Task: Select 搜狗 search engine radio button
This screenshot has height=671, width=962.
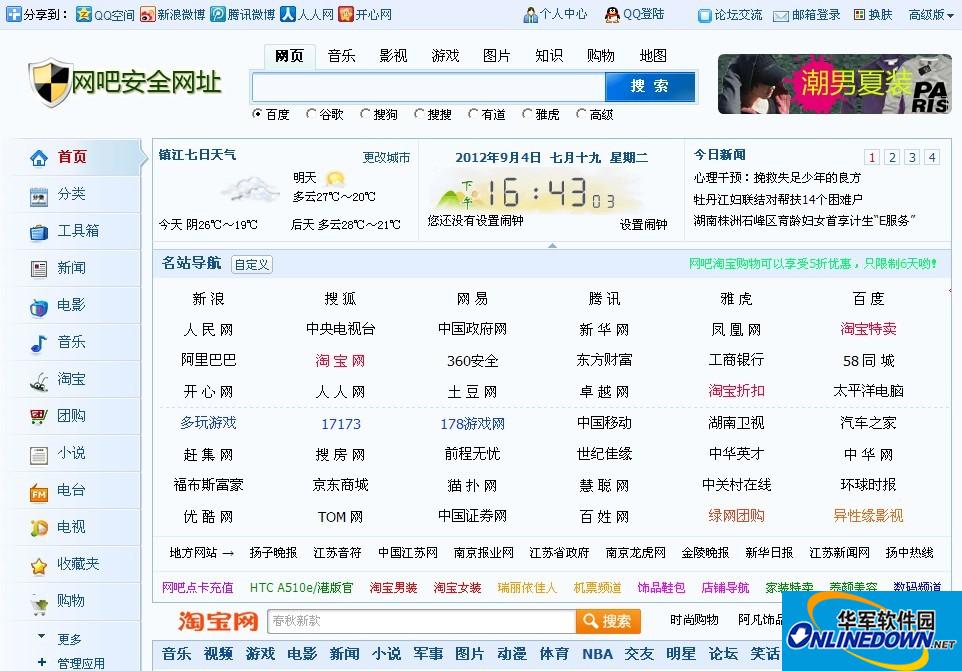Action: pos(365,113)
